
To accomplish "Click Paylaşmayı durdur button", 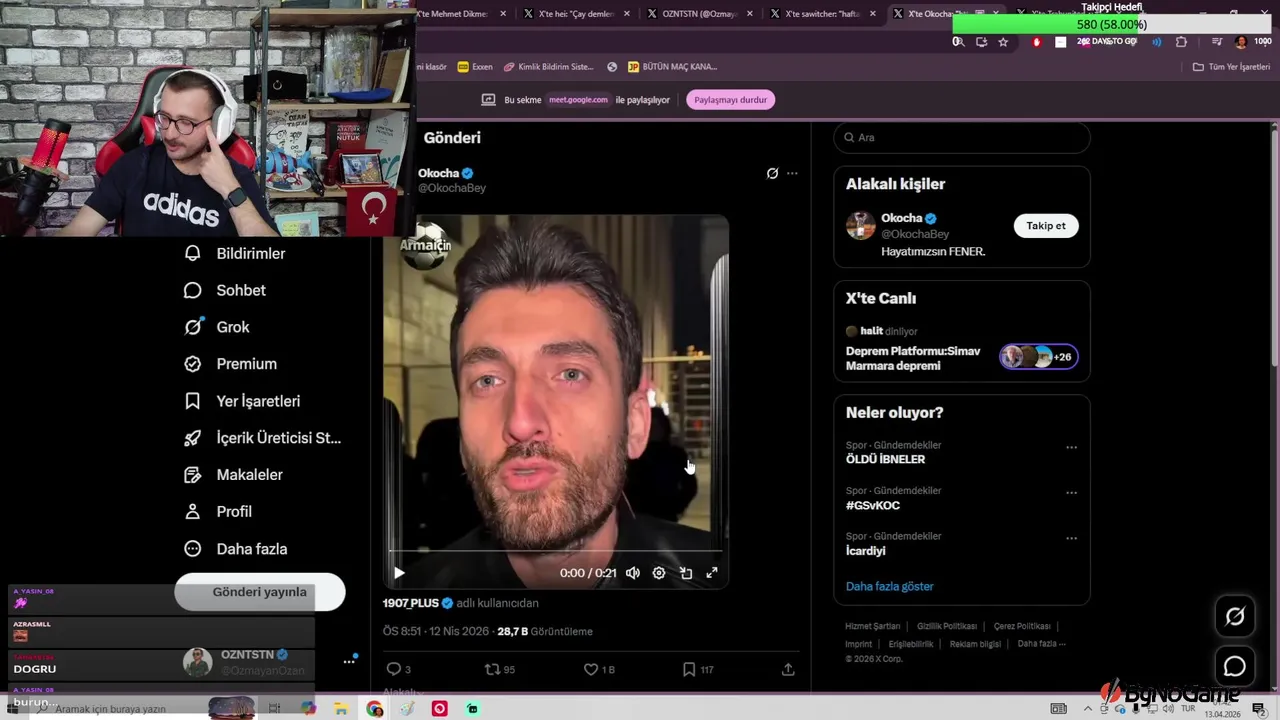I will (x=731, y=100).
